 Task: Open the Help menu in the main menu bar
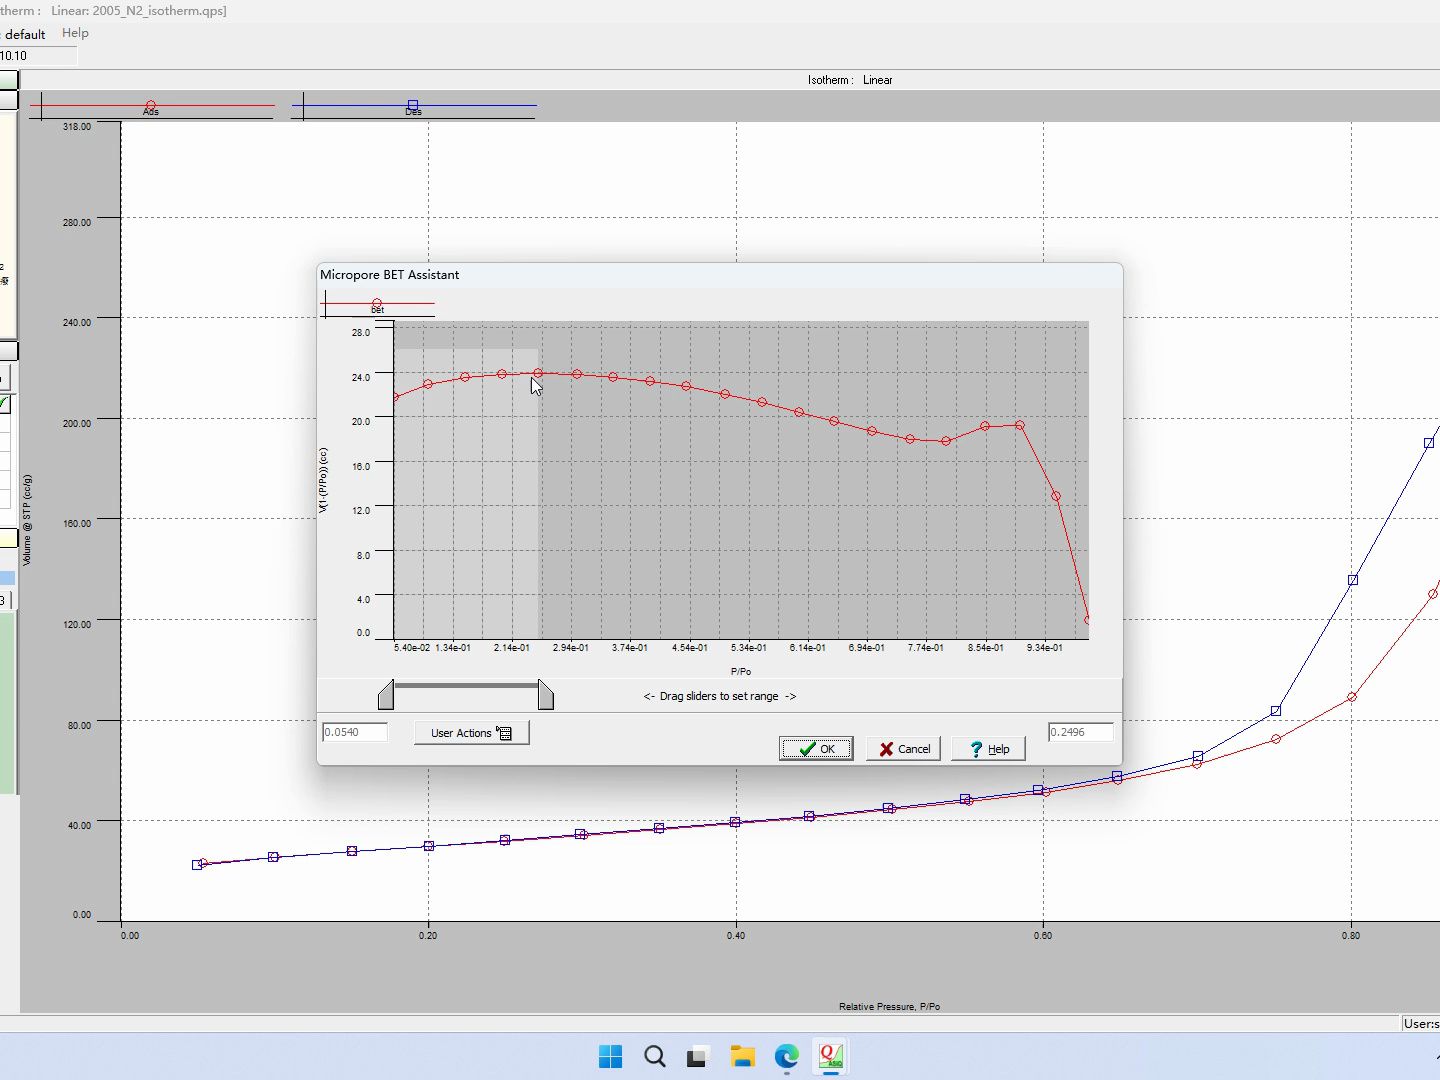pos(75,33)
